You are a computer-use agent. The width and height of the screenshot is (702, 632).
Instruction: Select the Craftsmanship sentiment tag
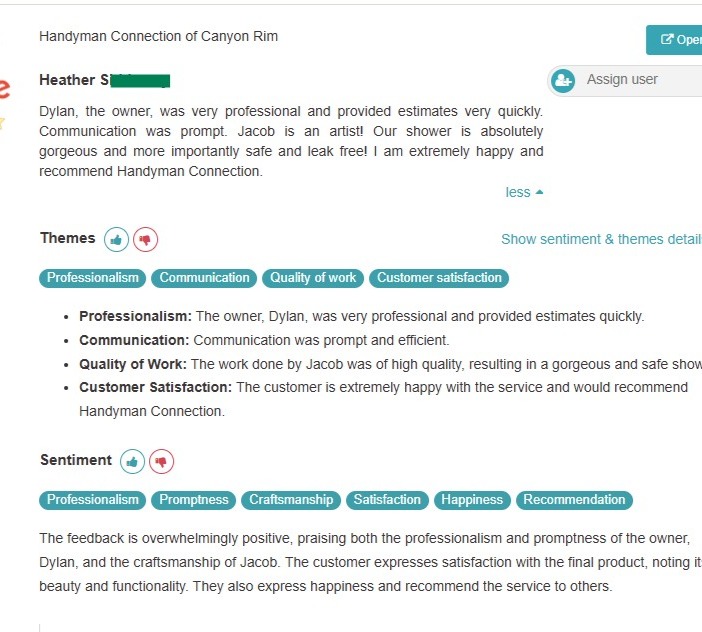[289, 500]
